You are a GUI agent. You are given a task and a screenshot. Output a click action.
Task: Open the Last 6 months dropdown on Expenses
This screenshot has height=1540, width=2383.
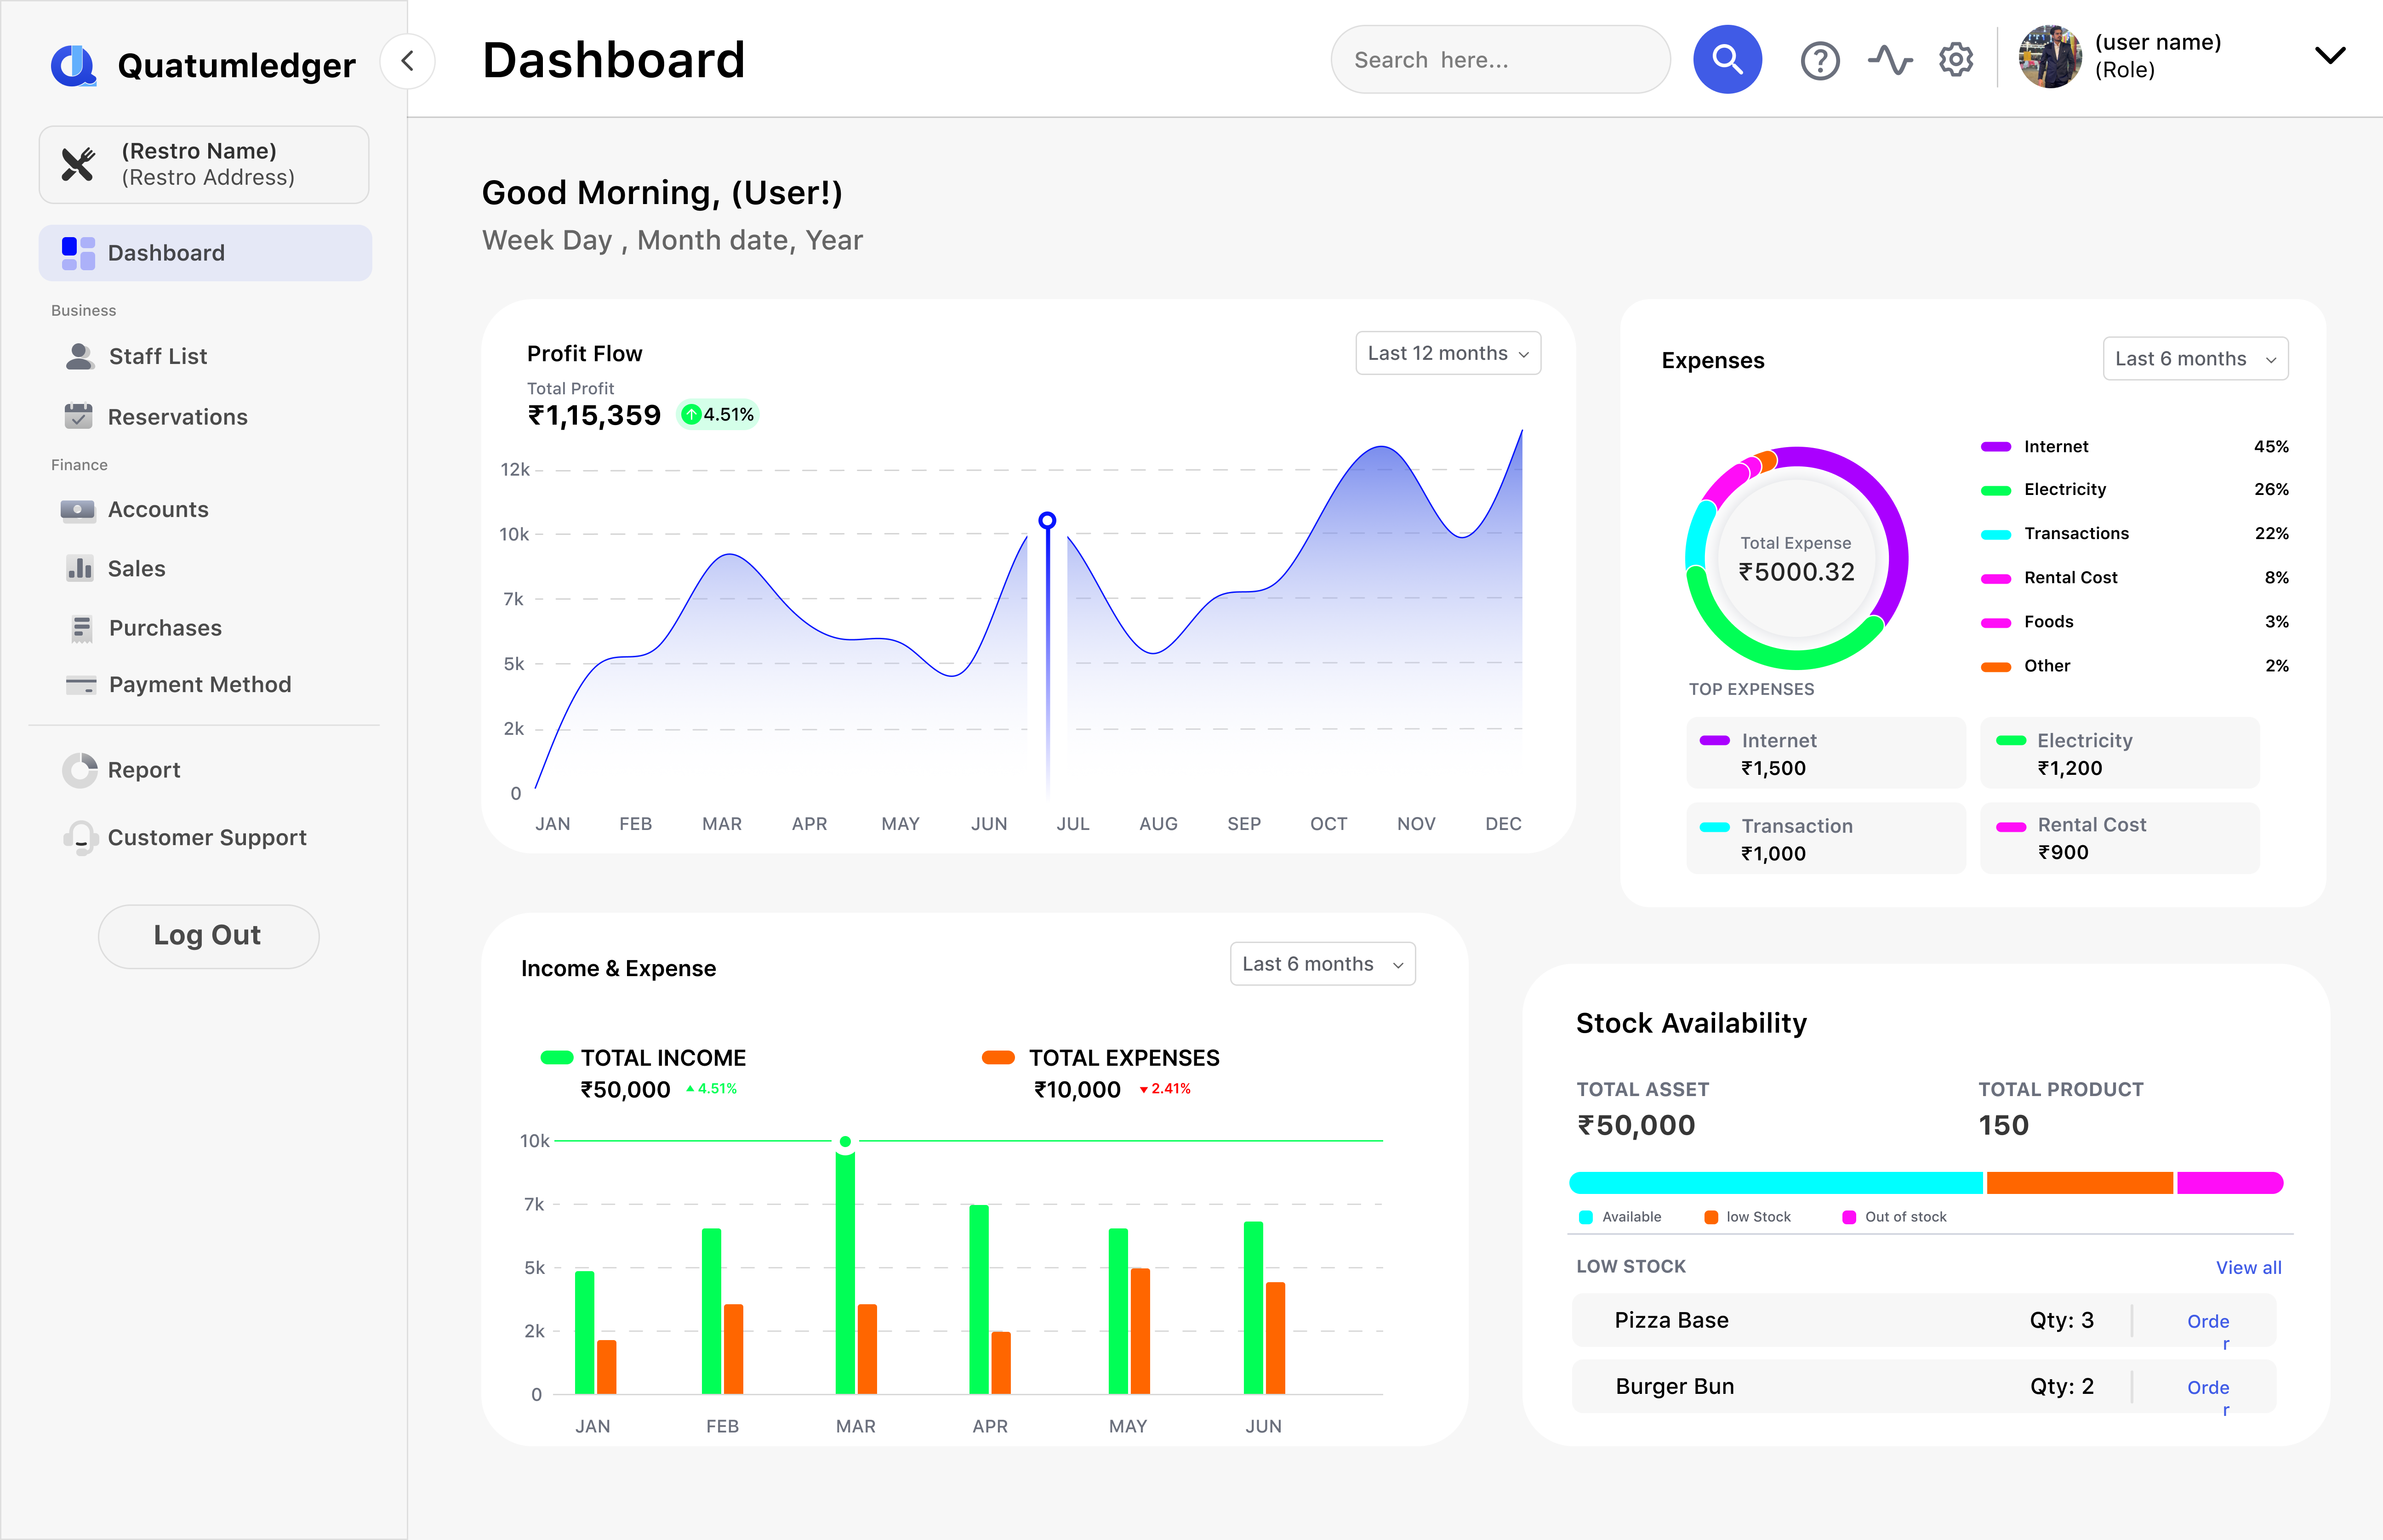2195,358
